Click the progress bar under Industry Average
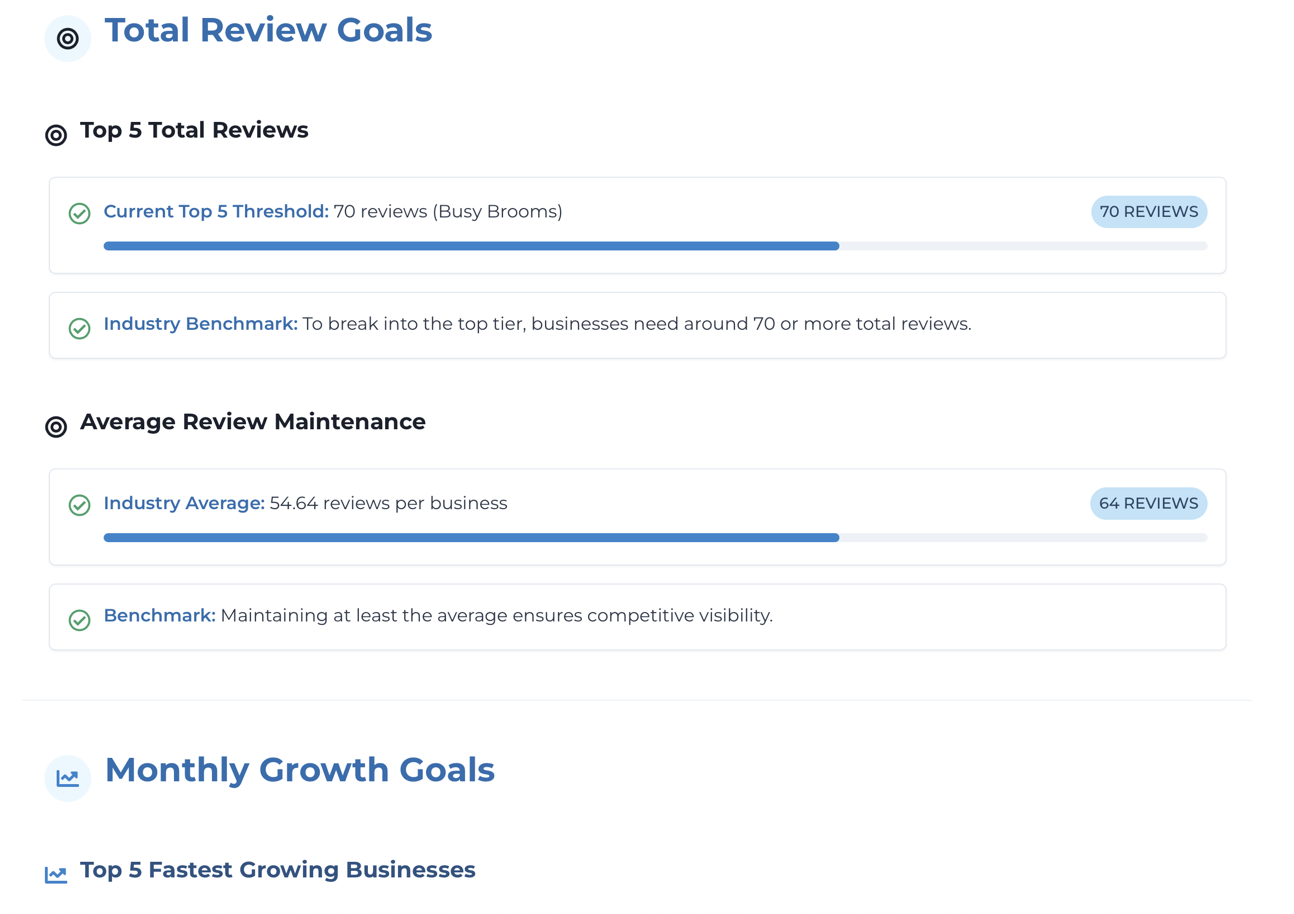1294x914 pixels. [x=655, y=538]
